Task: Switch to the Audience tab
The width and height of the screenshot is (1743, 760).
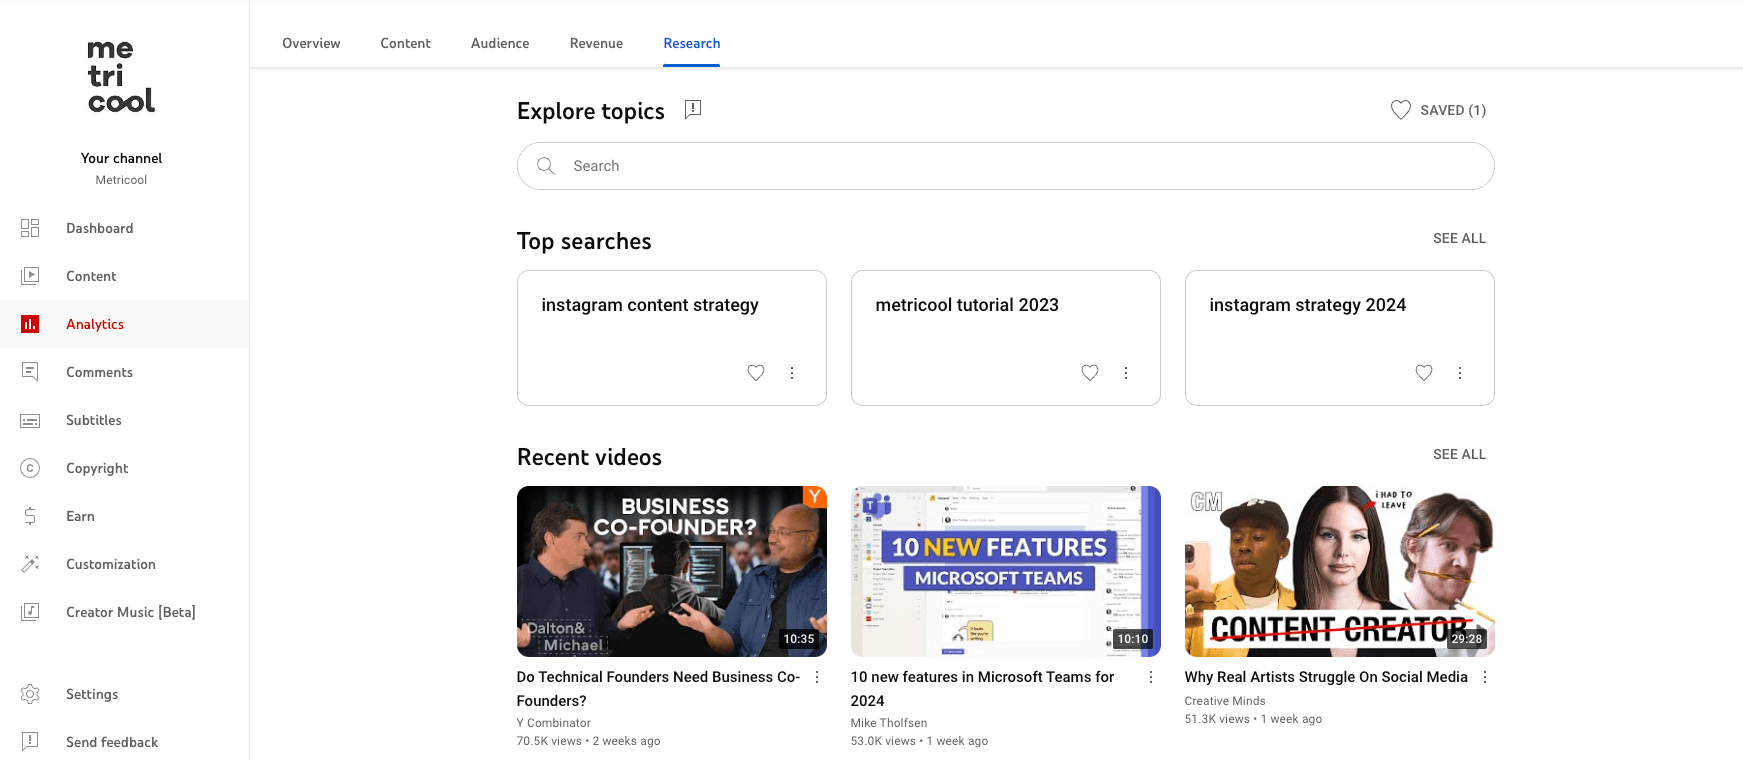Action: tap(500, 43)
